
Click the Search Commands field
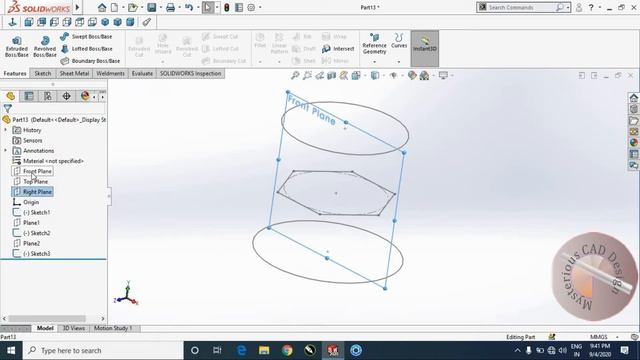[519, 7]
